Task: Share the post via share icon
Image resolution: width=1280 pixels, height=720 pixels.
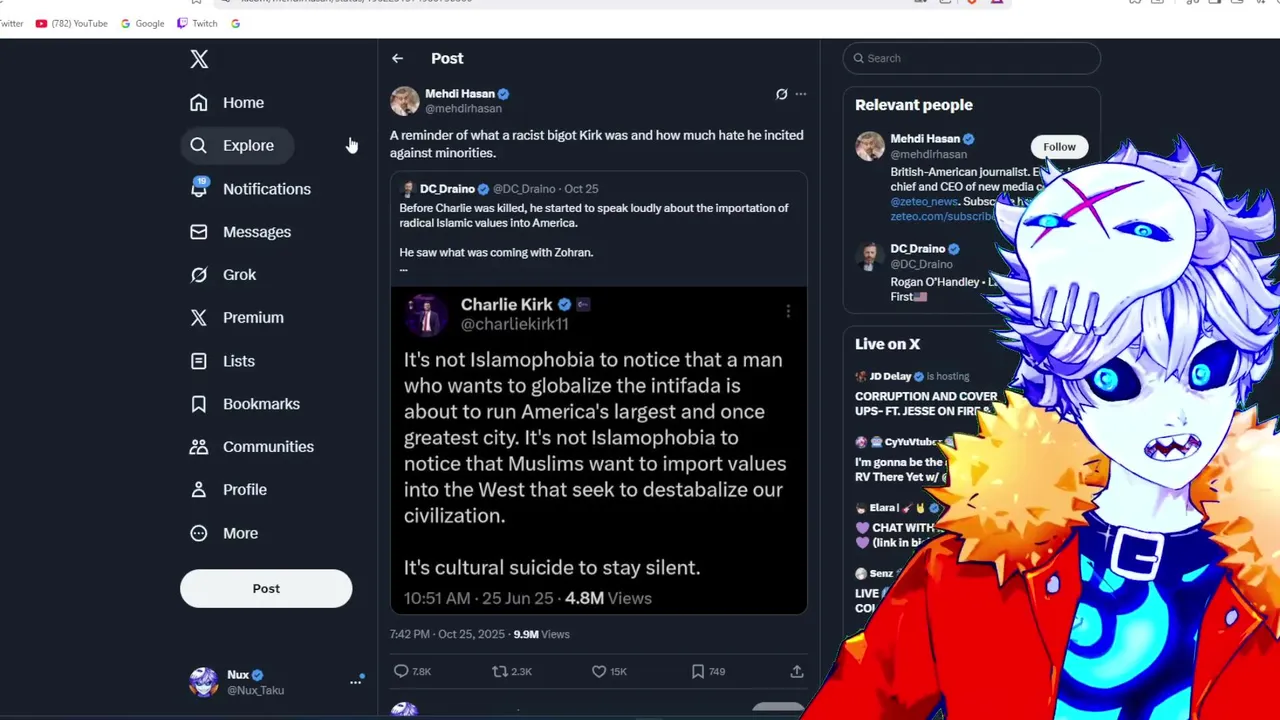Action: 796,671
